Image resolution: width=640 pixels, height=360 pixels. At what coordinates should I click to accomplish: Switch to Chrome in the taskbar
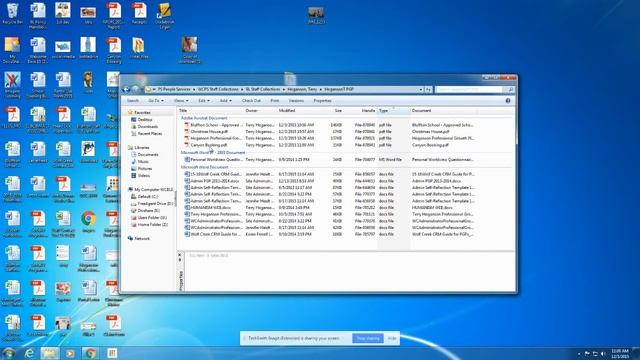point(90,353)
